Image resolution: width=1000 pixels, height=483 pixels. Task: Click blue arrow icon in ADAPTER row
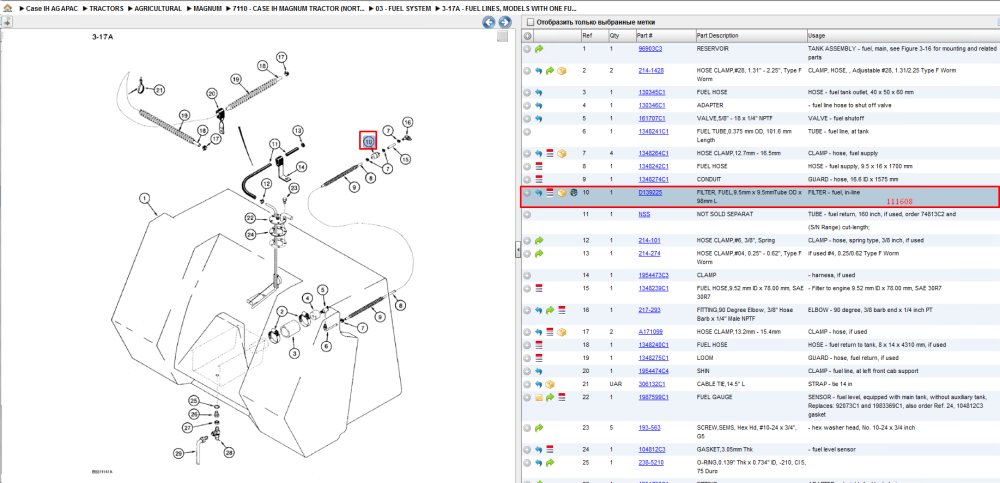[x=539, y=105]
